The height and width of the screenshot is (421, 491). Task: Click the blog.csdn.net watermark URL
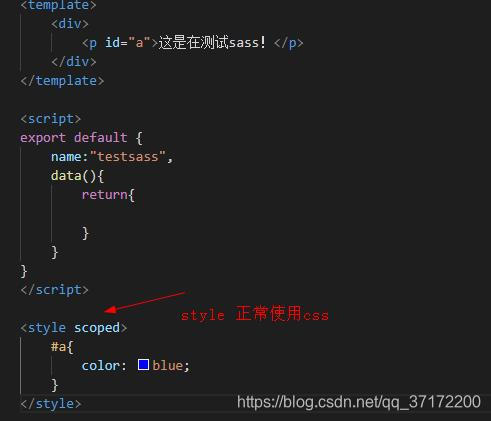coord(359,402)
